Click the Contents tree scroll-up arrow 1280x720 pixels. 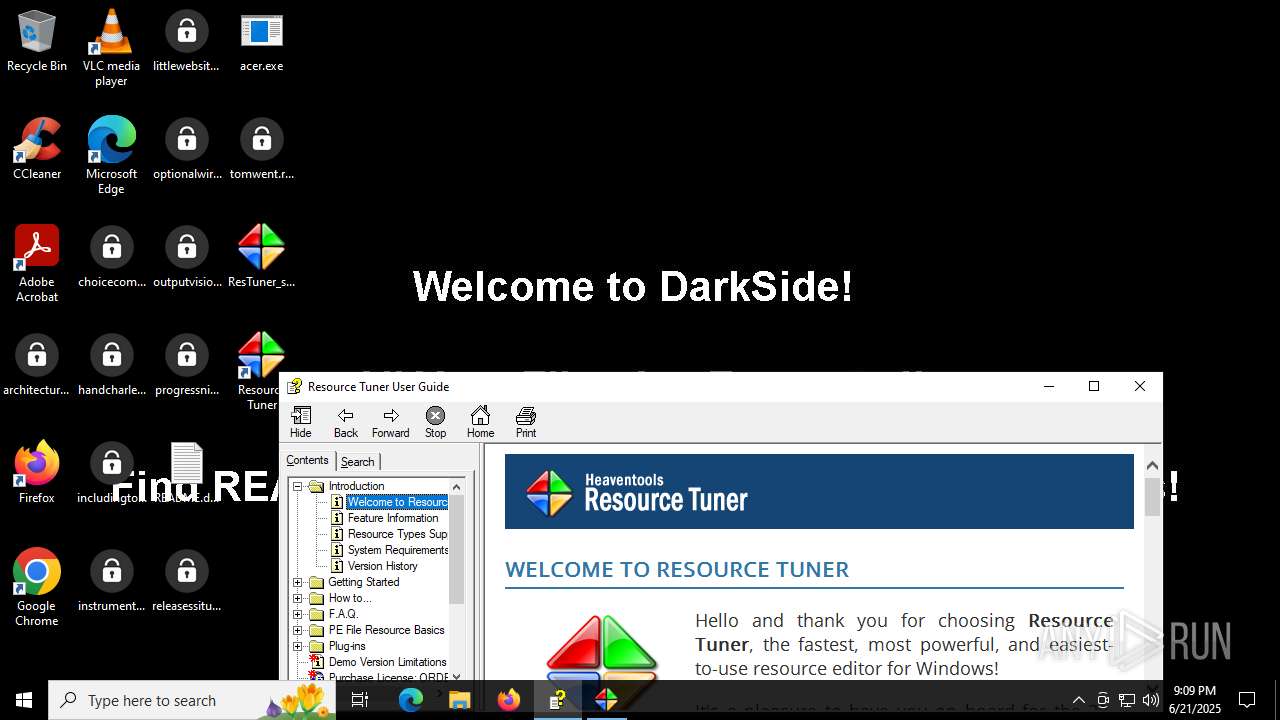coord(457,487)
